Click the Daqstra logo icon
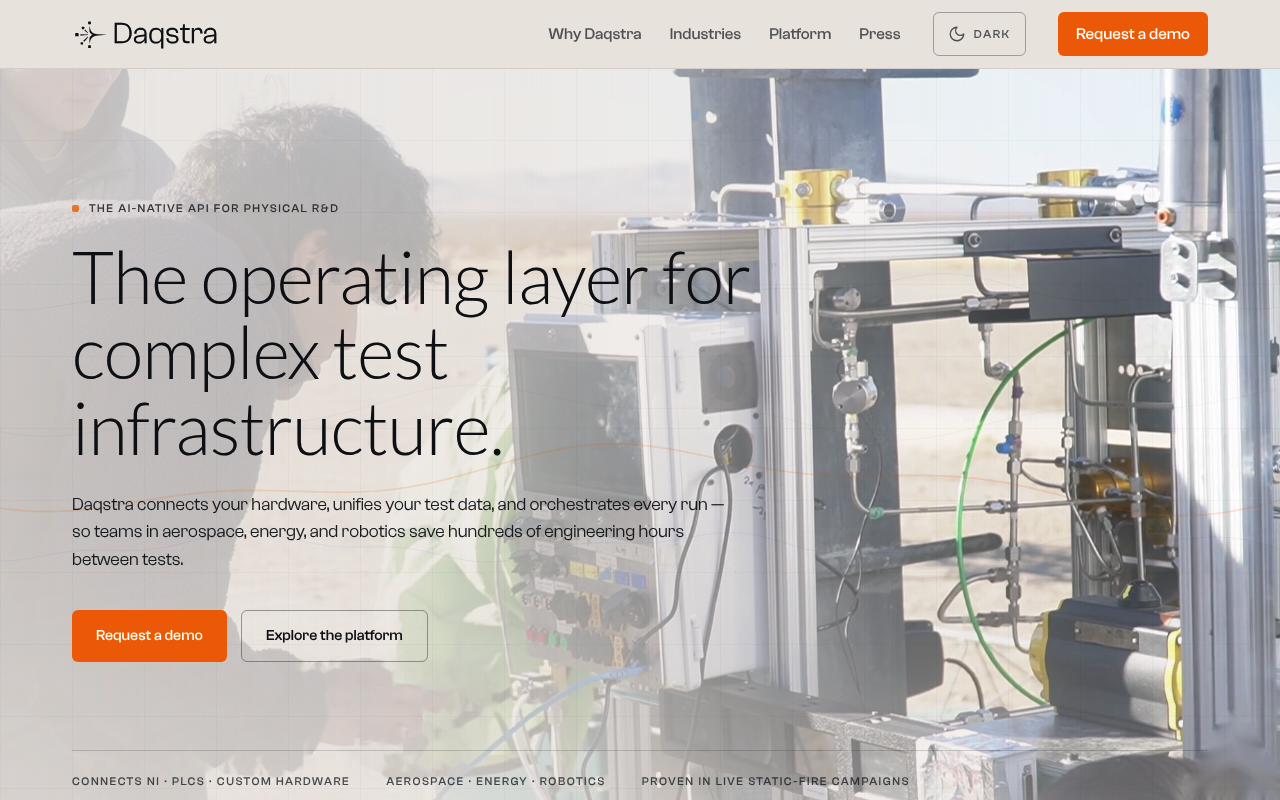This screenshot has width=1280, height=800. pyautogui.click(x=90, y=34)
